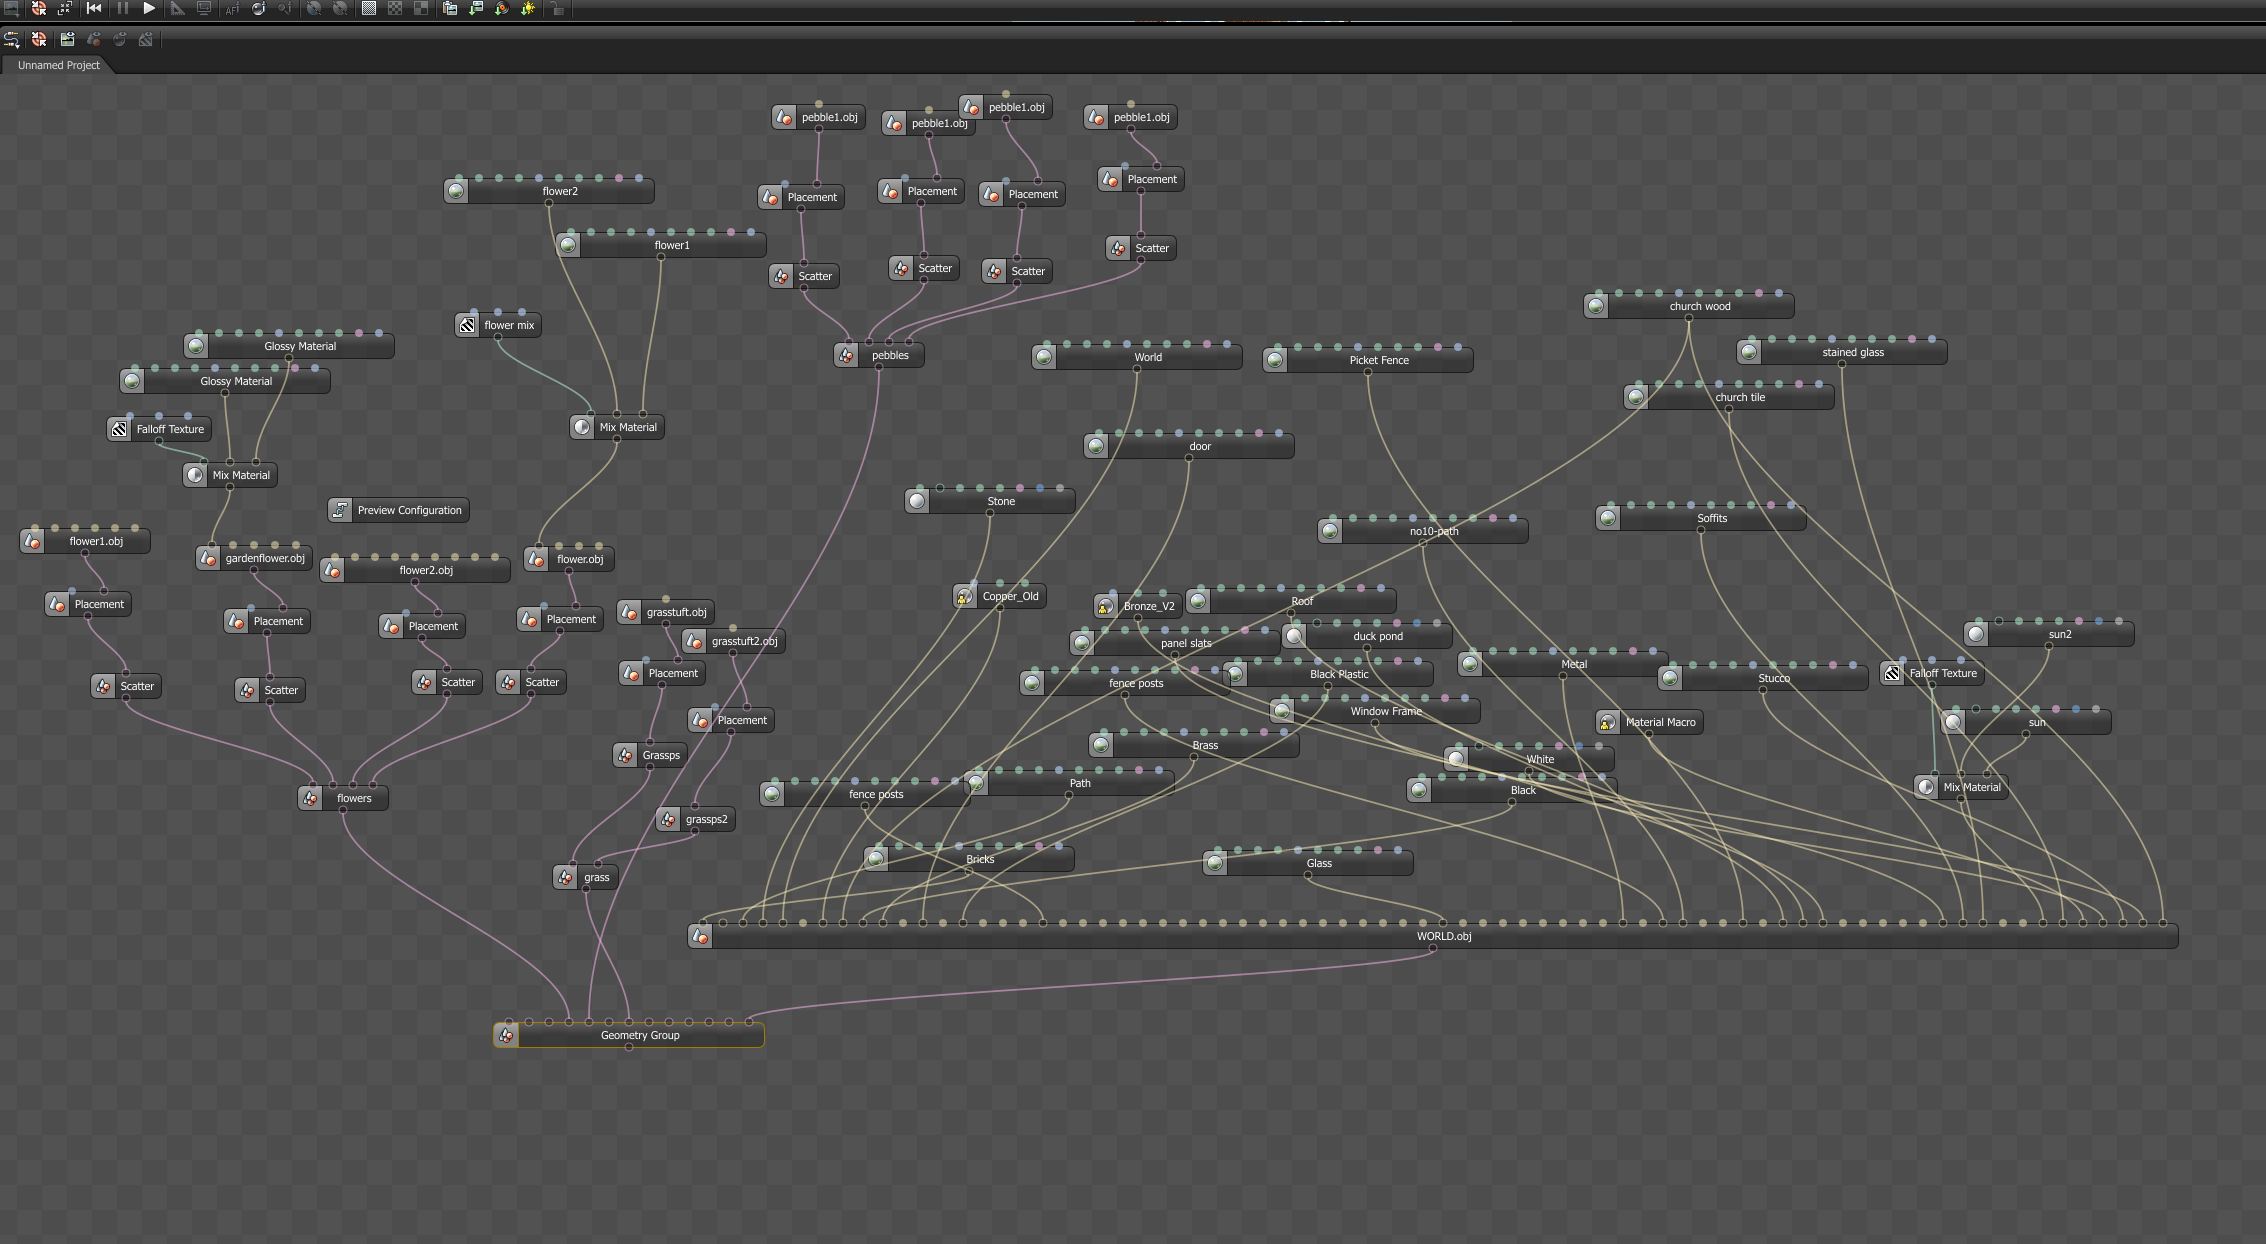Image resolution: width=2266 pixels, height=1244 pixels.
Task: Pause the render
Action: point(122,8)
